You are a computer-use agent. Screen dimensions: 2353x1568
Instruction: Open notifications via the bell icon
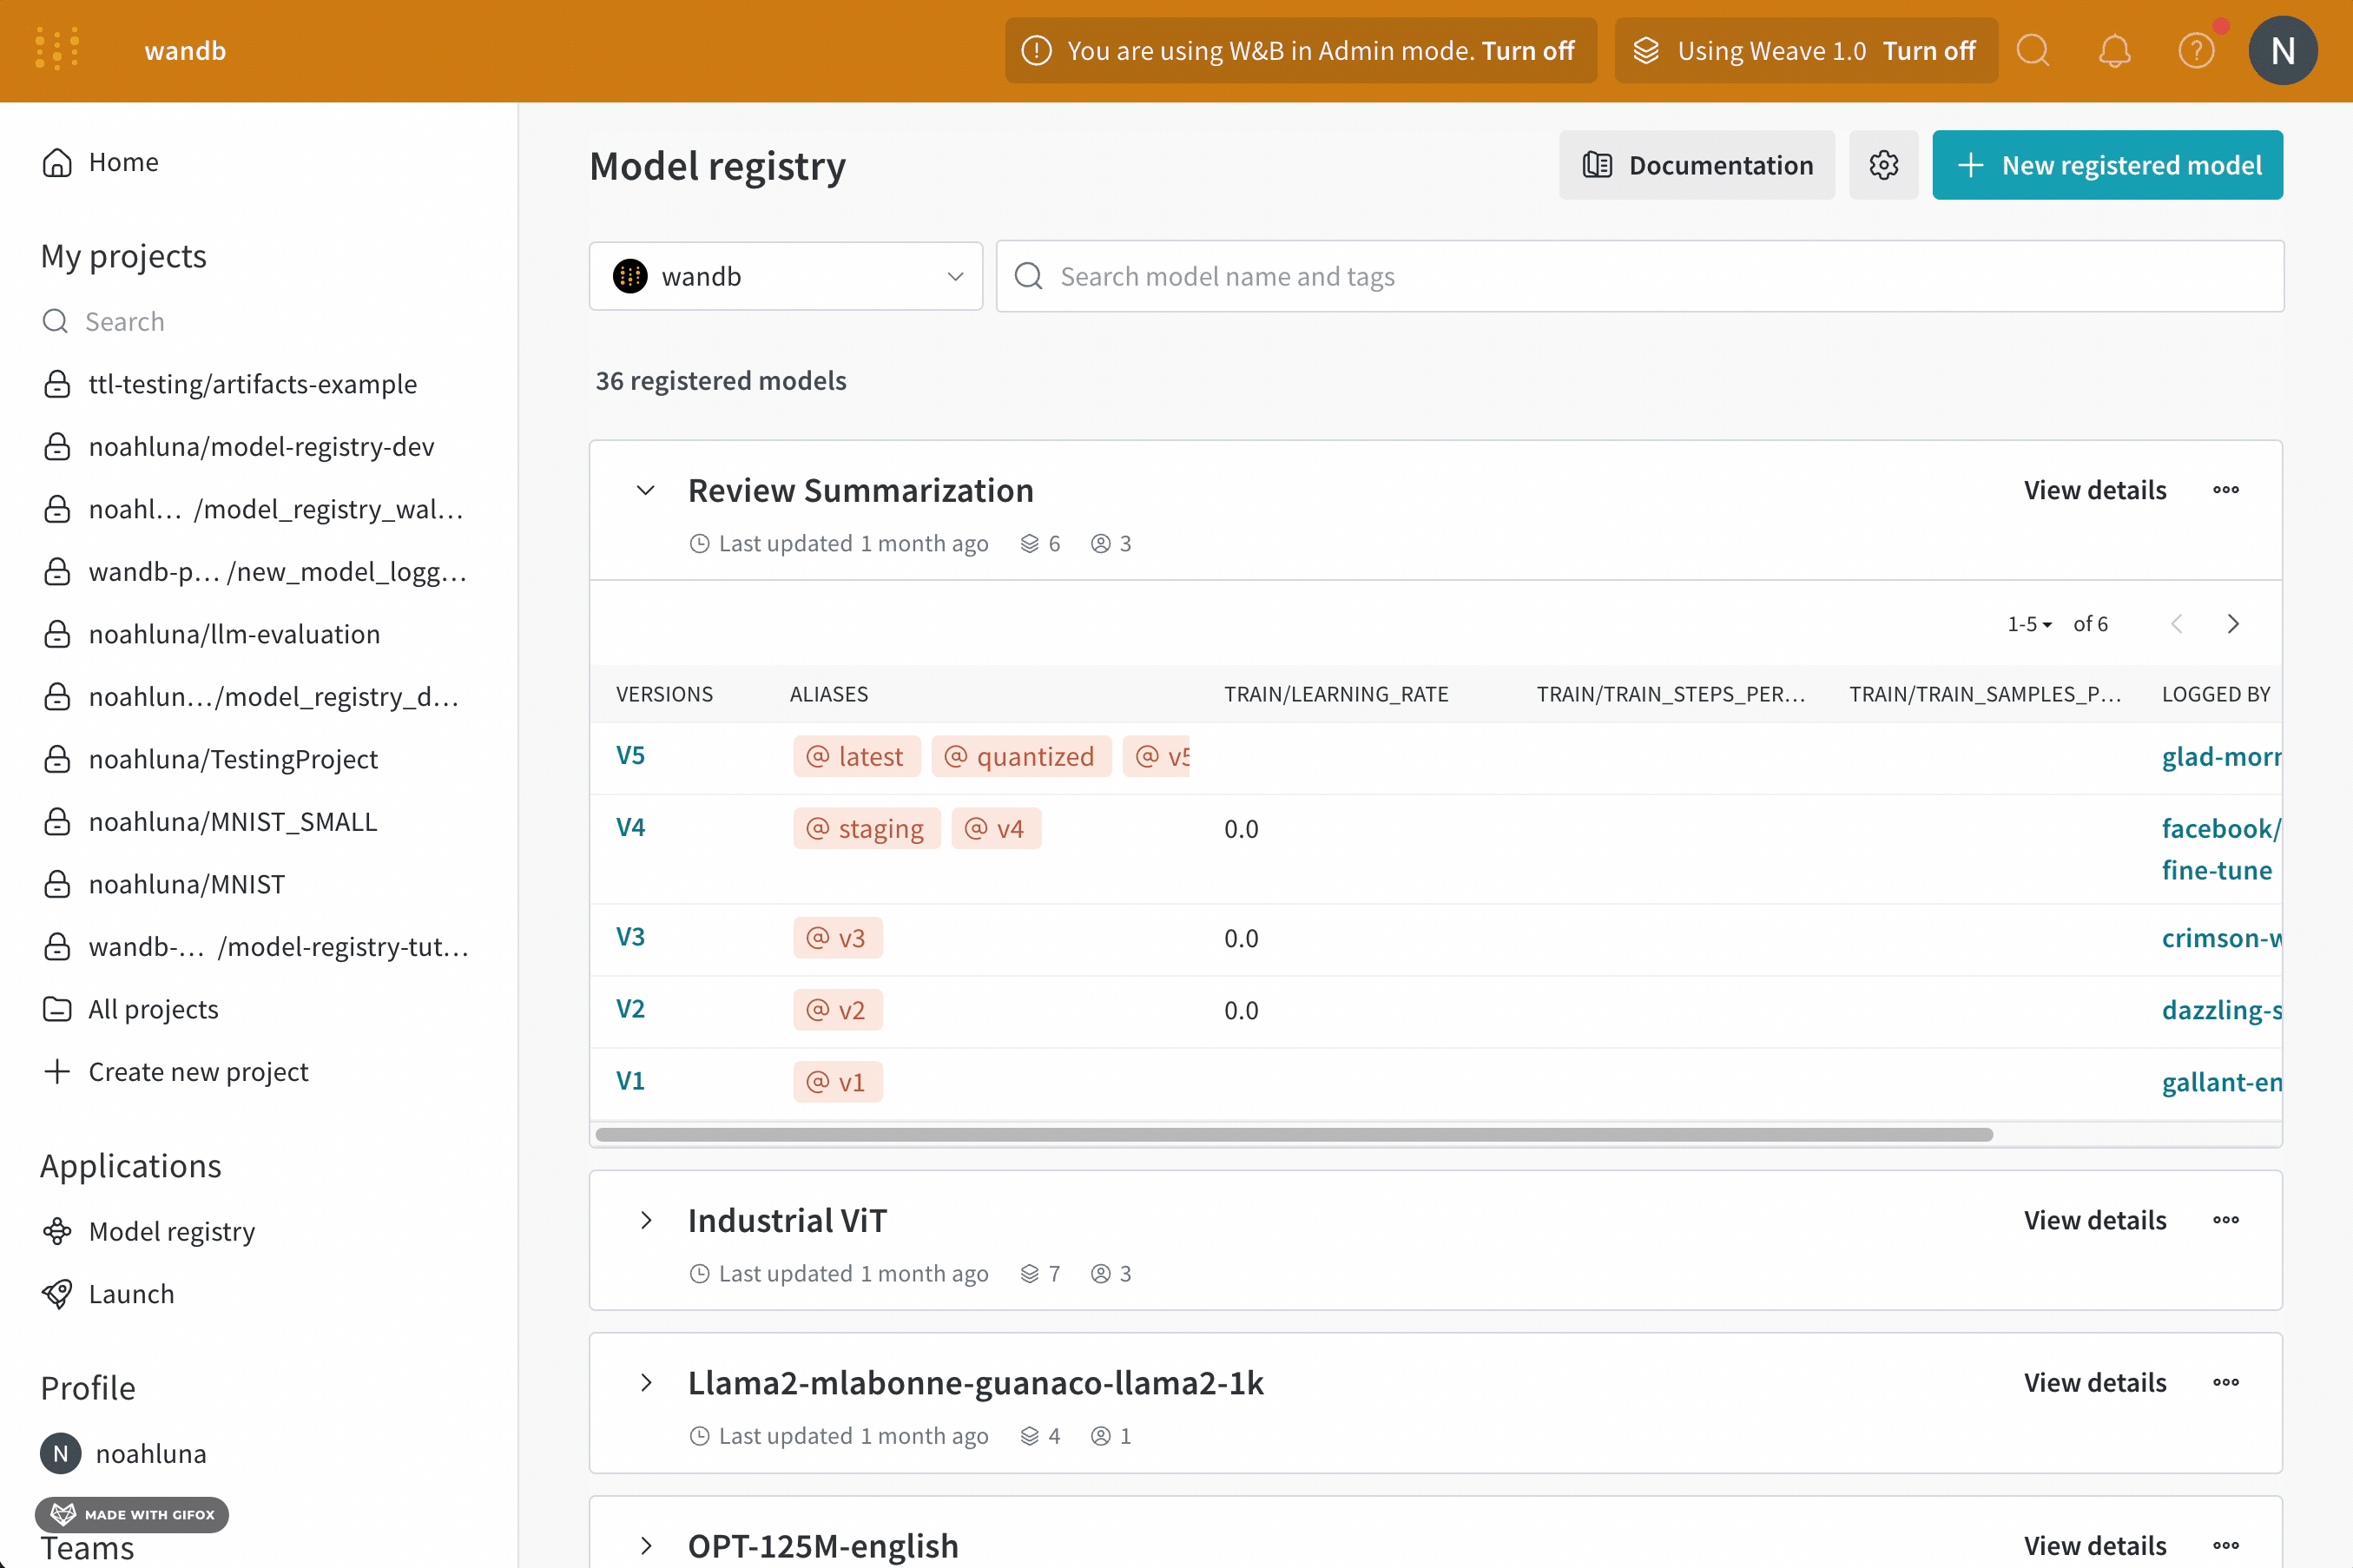pyautogui.click(x=2113, y=50)
